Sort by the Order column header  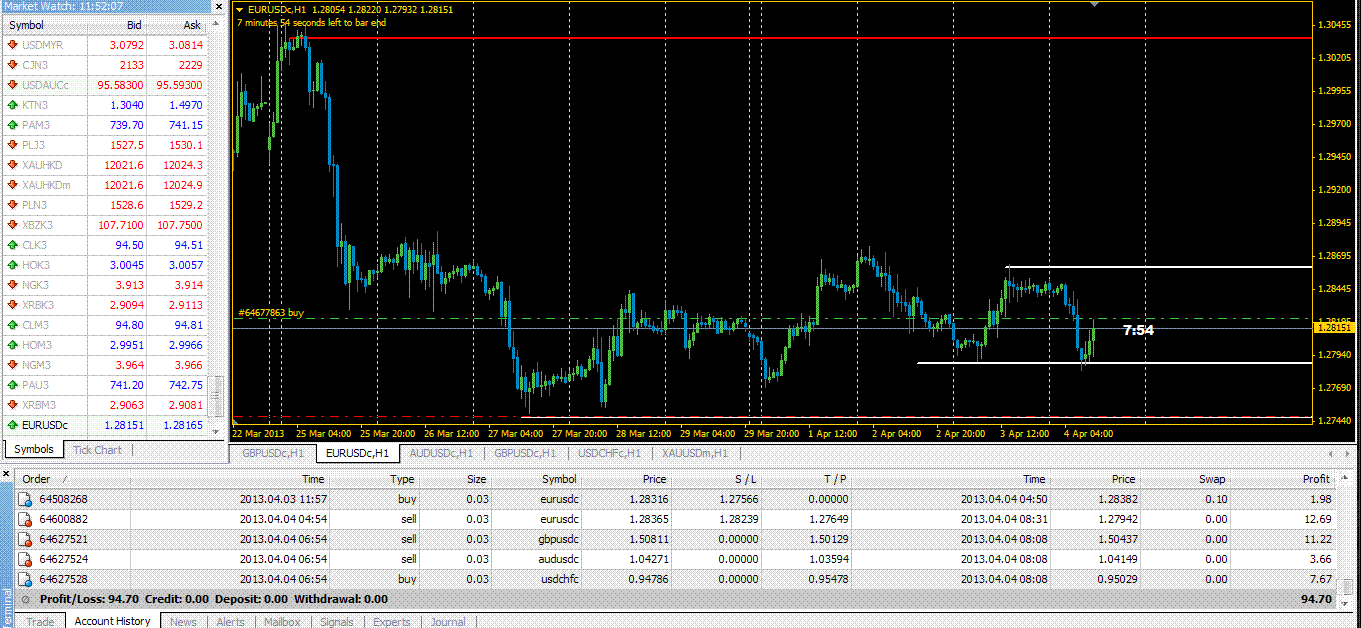[x=74, y=479]
